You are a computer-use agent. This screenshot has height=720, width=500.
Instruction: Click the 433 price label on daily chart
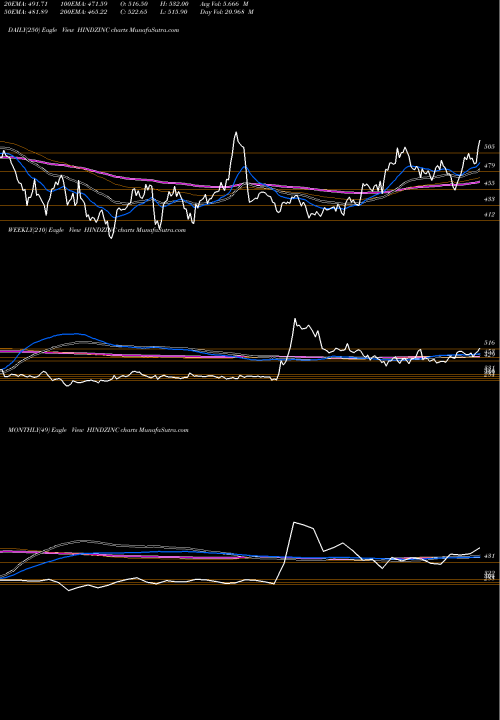[489, 199]
